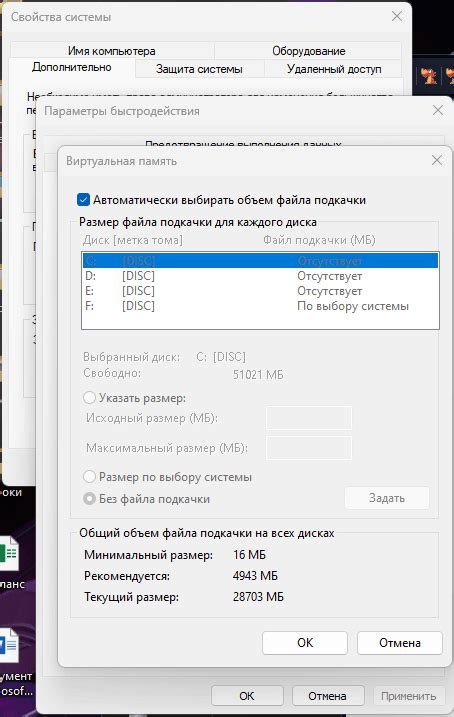This screenshot has width=454, height=717.
Task: Switch to the 'Защита системы' tab
Action: tap(199, 69)
